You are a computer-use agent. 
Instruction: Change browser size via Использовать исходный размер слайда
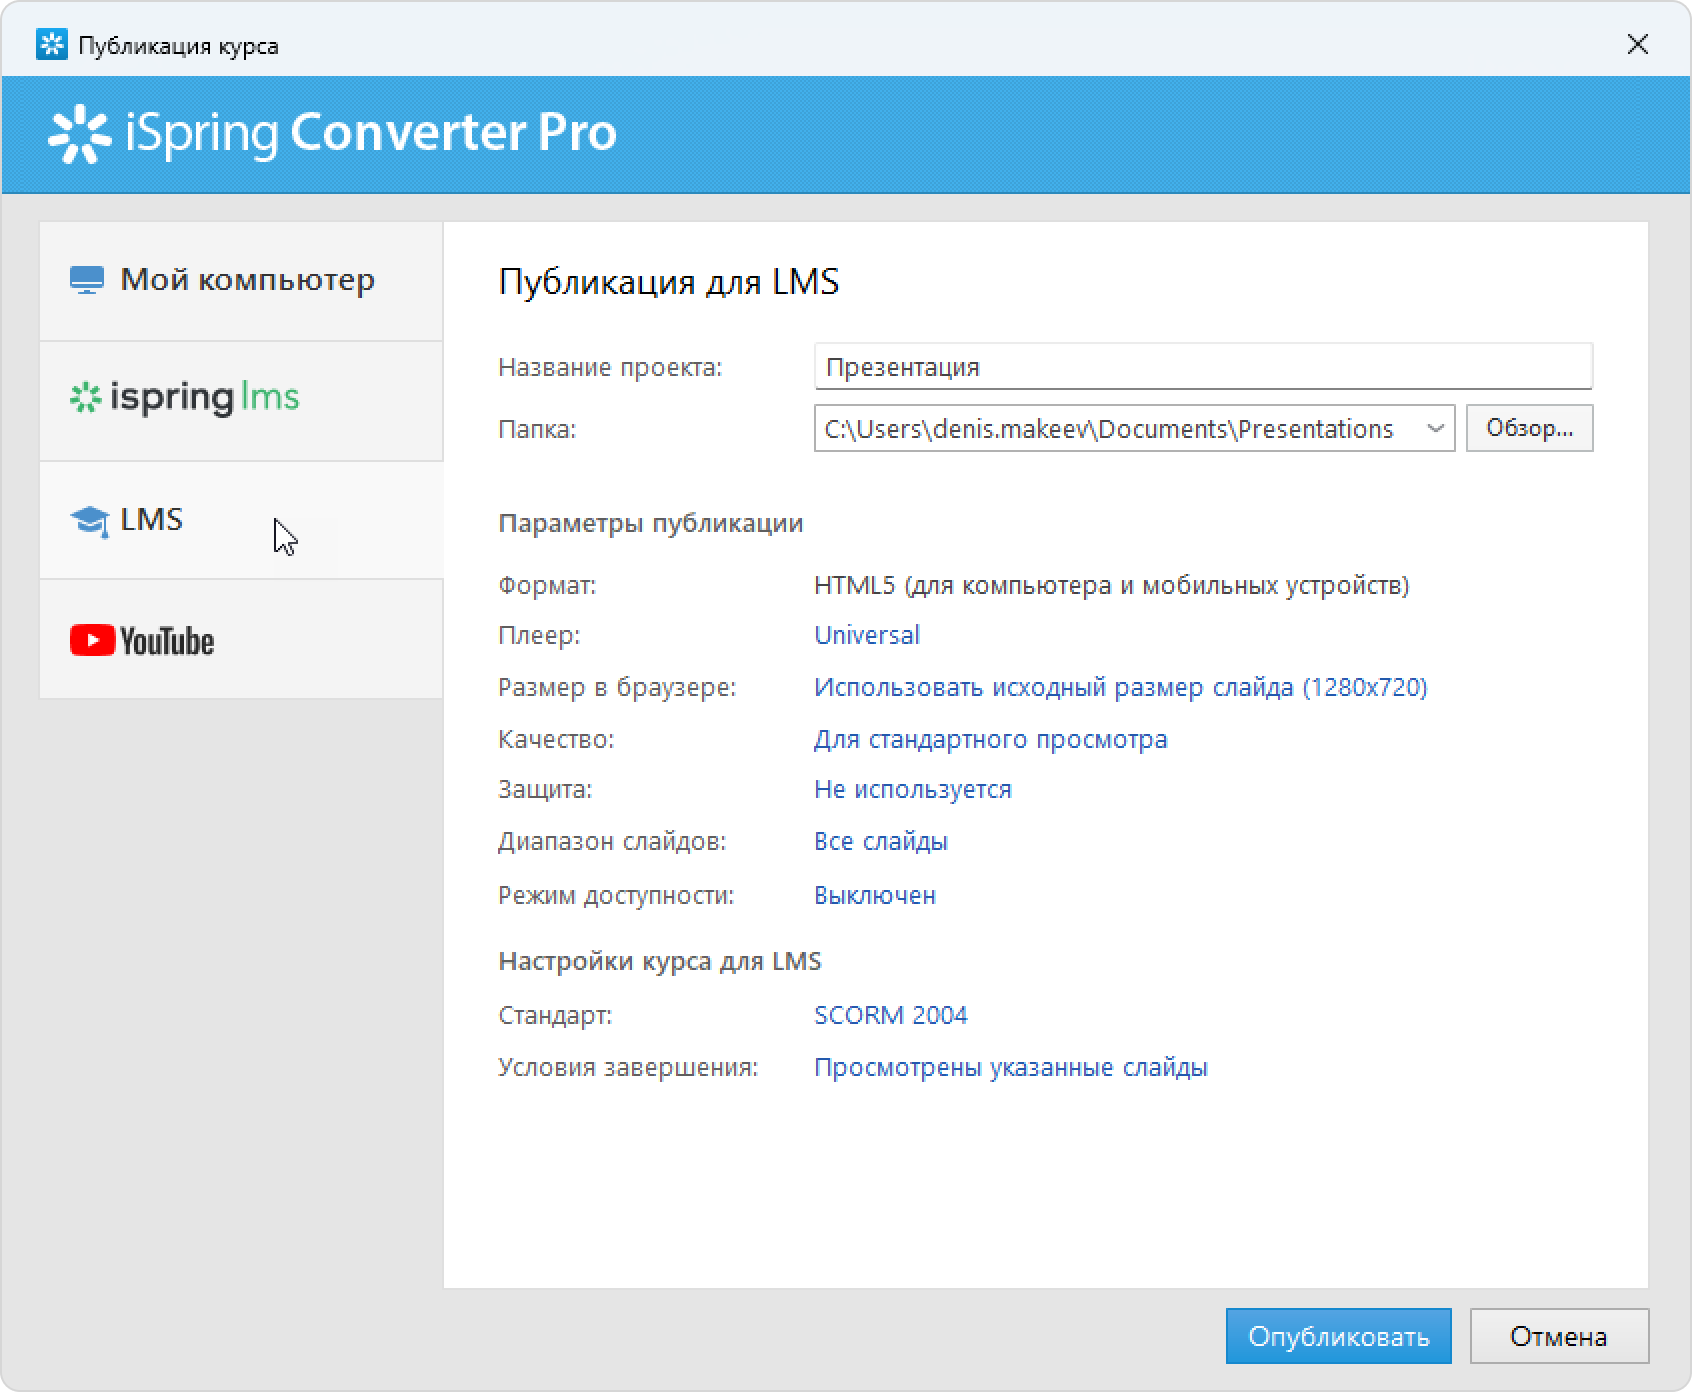1121,687
